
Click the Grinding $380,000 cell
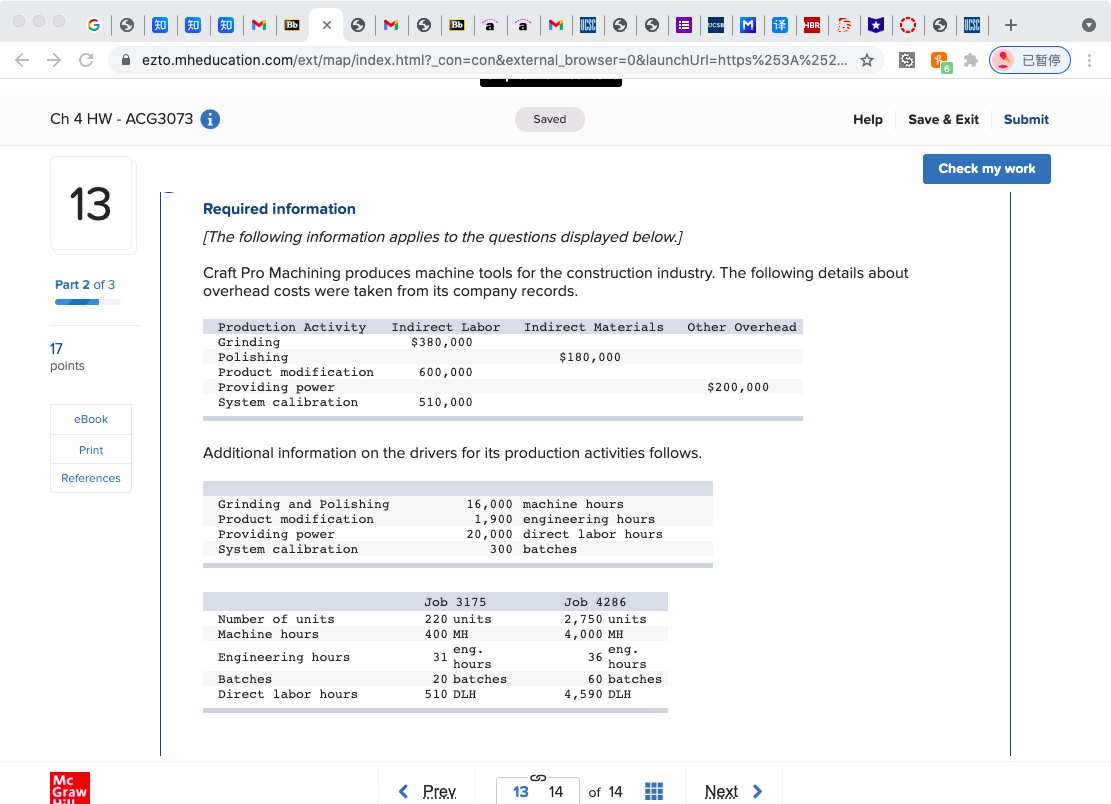441,342
